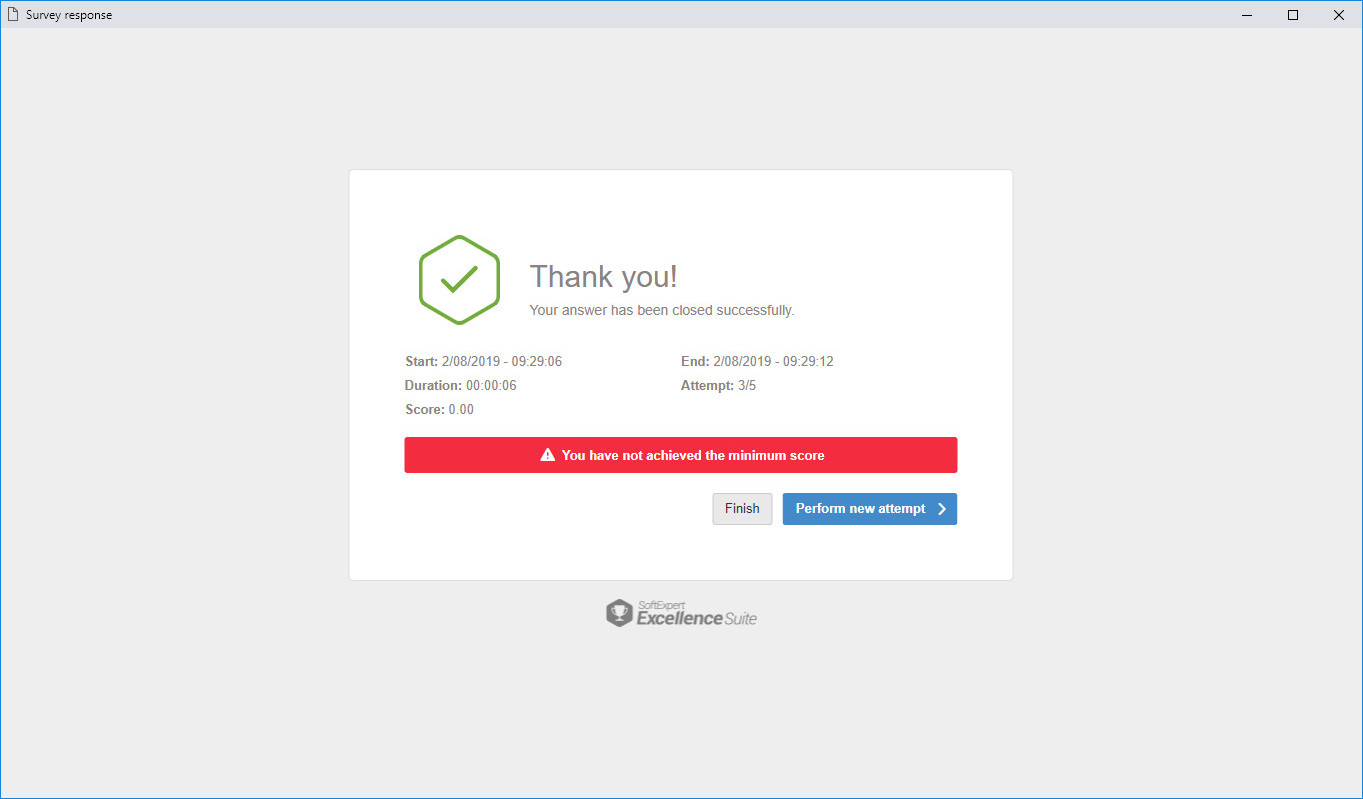1363x799 pixels.
Task: Close the Survey response window
Action: click(1339, 15)
